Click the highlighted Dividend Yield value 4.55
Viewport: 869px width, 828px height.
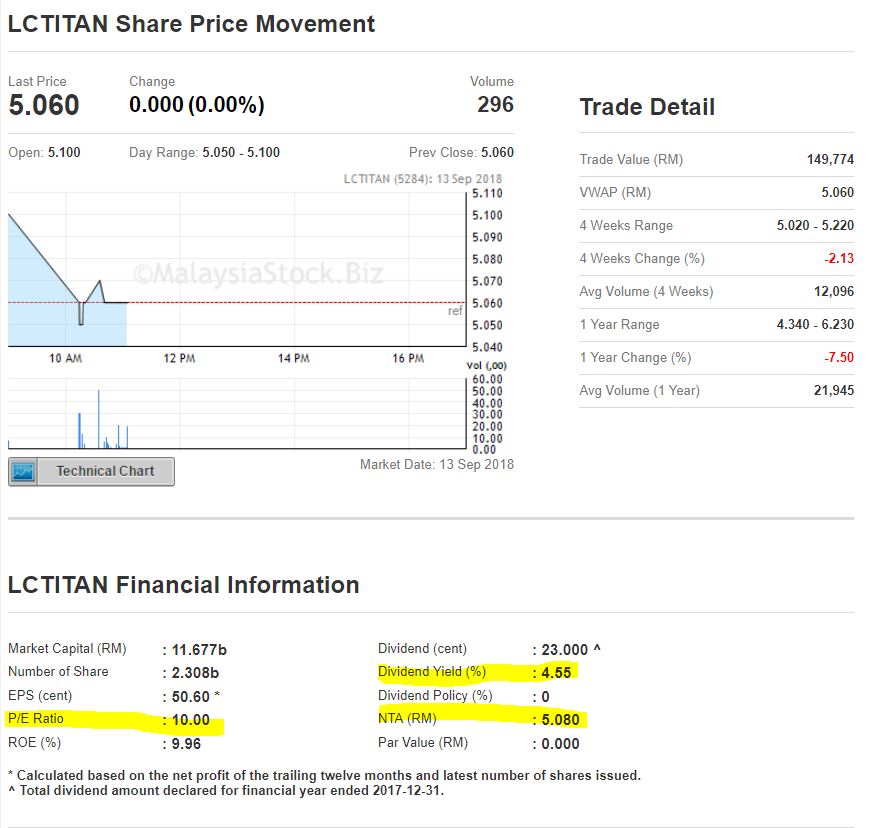click(556, 673)
